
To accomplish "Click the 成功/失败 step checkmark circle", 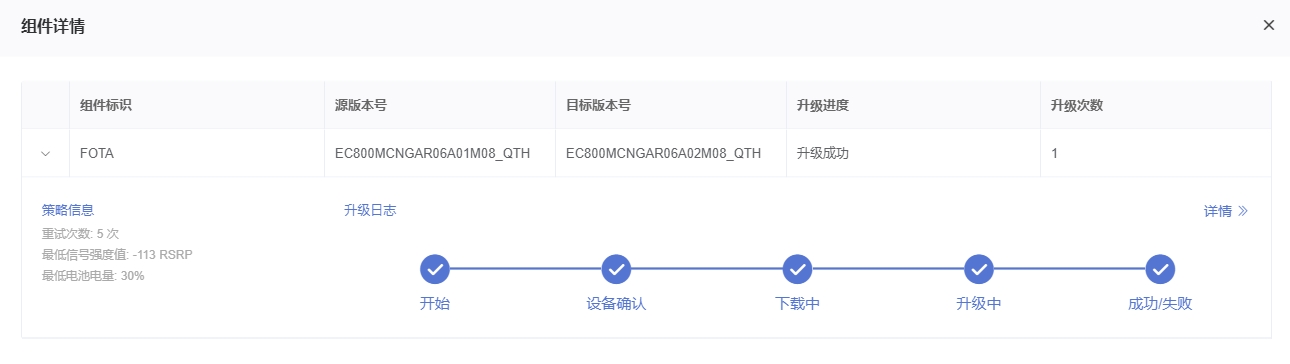I will pyautogui.click(x=1160, y=269).
